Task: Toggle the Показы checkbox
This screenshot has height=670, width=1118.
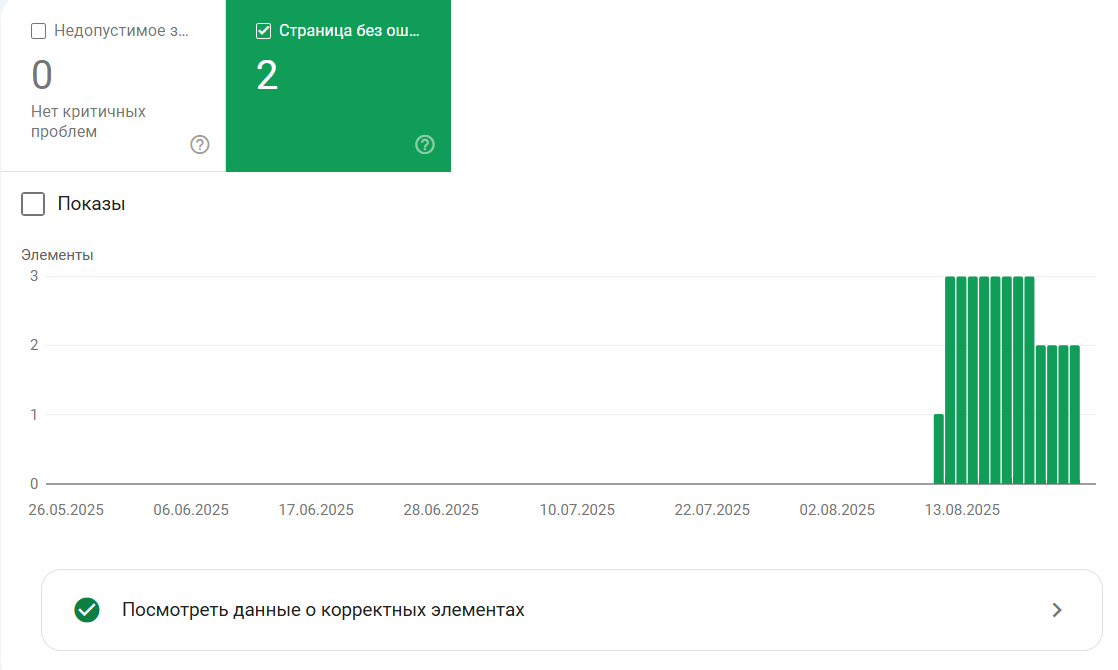Action: (33, 204)
